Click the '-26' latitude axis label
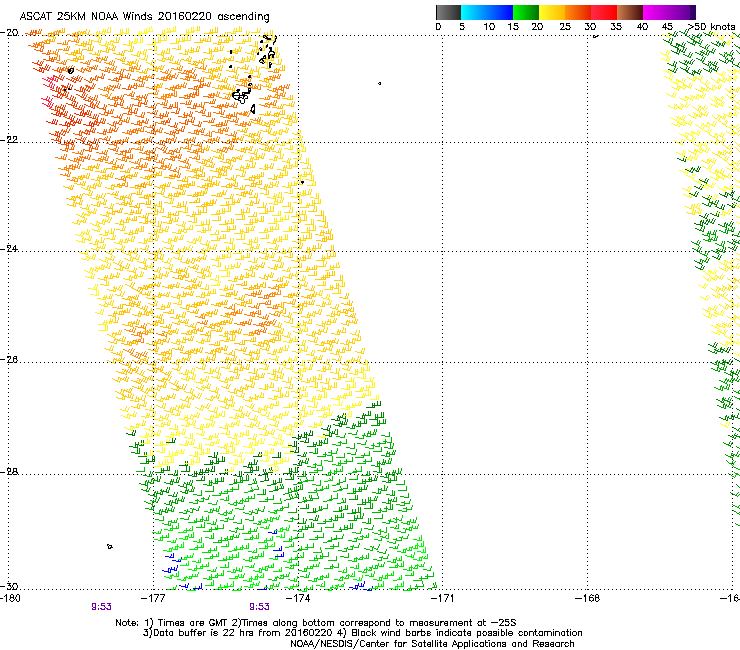740x650 pixels. pos(9,360)
